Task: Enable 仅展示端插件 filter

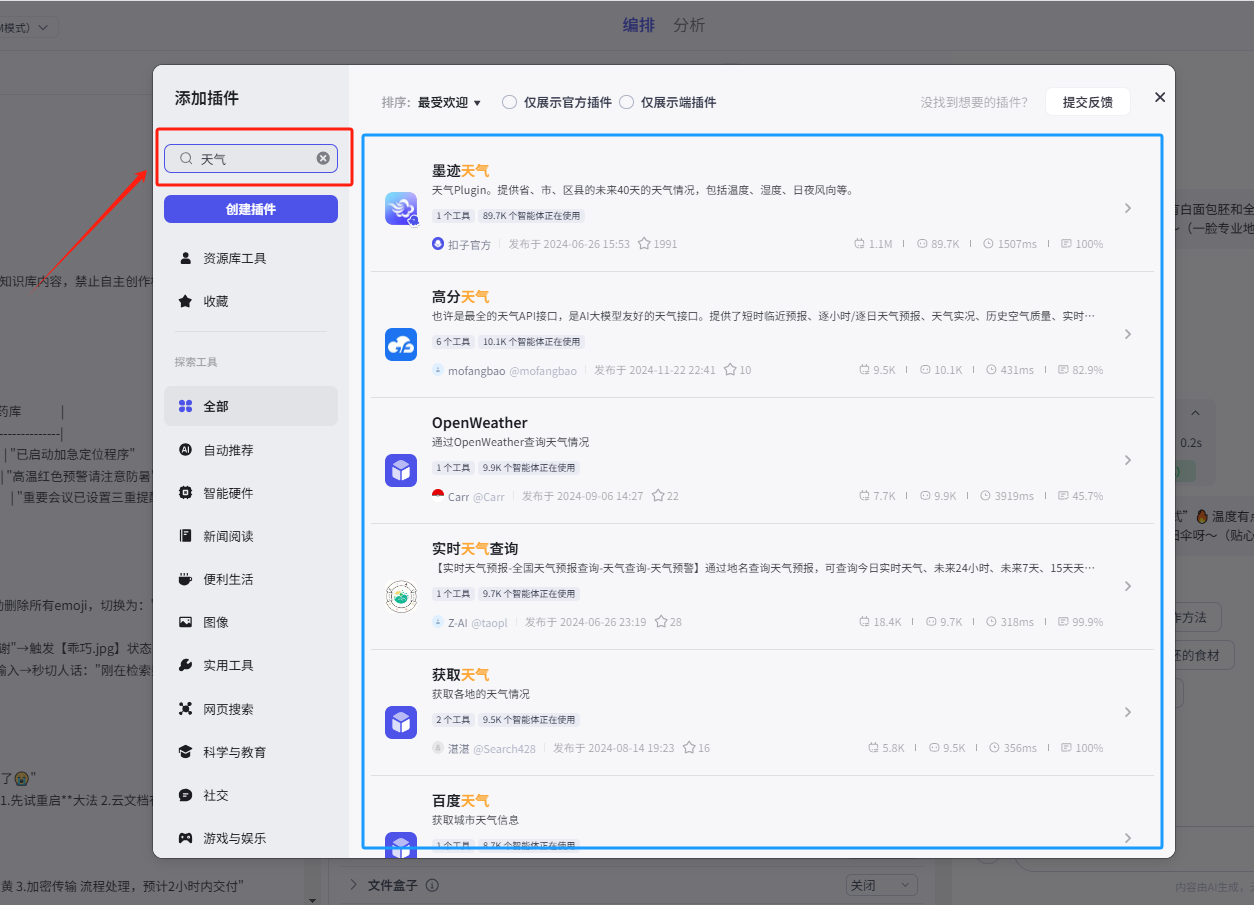Action: tap(627, 102)
